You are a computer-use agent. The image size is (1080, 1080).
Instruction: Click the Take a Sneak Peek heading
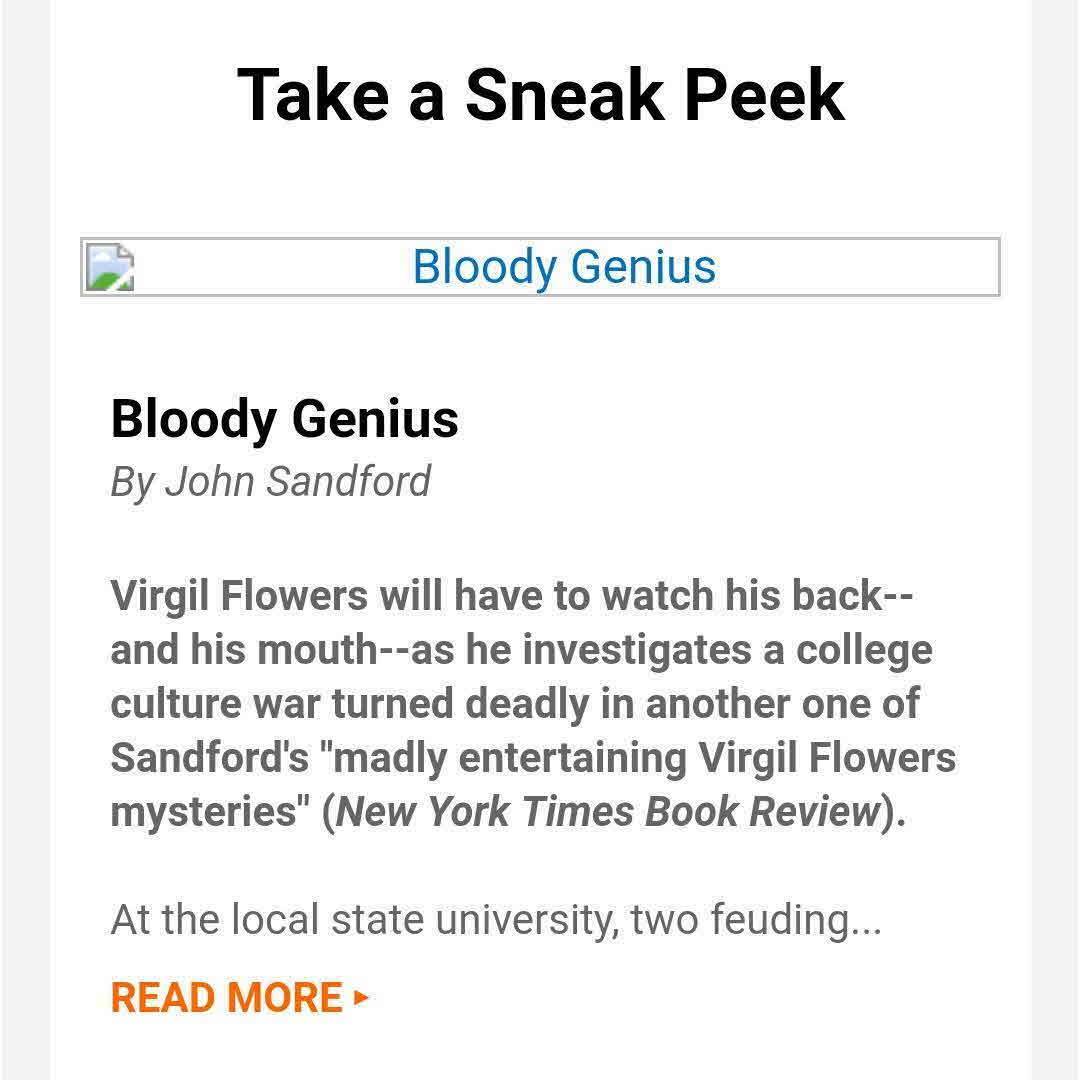click(540, 94)
